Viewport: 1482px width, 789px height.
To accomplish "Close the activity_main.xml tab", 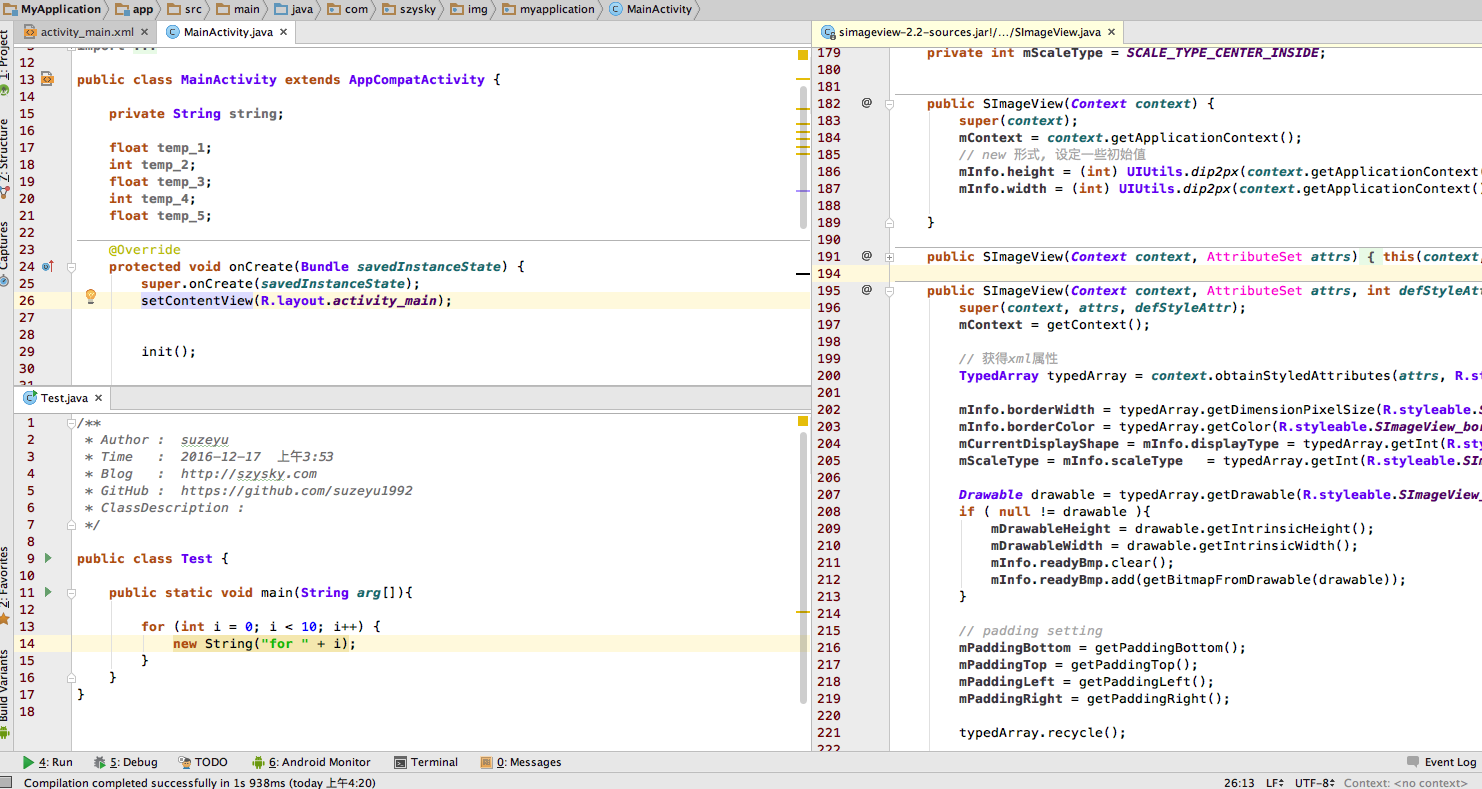I will [x=145, y=32].
